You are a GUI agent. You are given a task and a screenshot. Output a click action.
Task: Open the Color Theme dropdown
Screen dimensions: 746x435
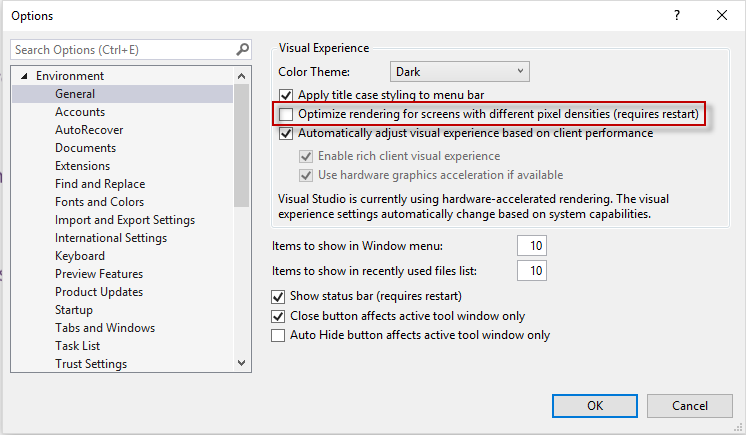pyautogui.click(x=459, y=72)
